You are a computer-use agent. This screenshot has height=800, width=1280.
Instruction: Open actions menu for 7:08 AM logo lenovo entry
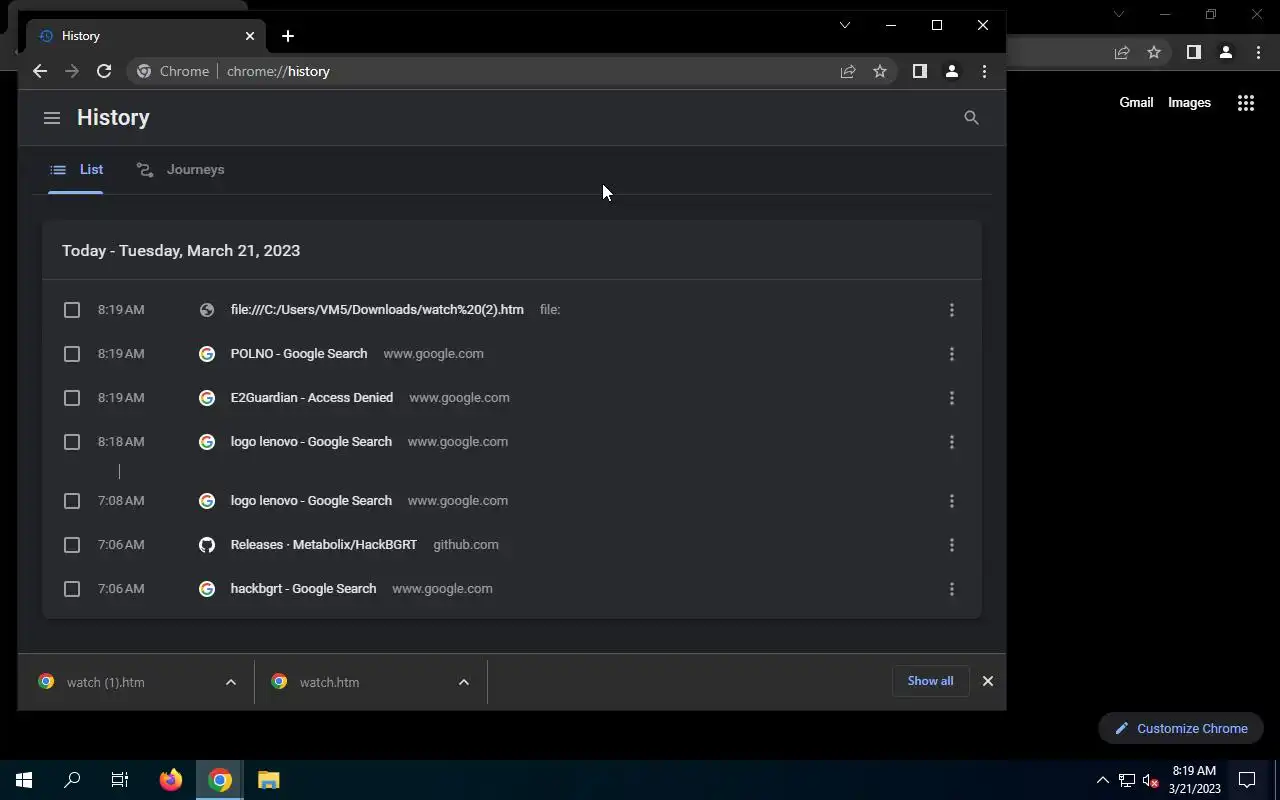(952, 501)
